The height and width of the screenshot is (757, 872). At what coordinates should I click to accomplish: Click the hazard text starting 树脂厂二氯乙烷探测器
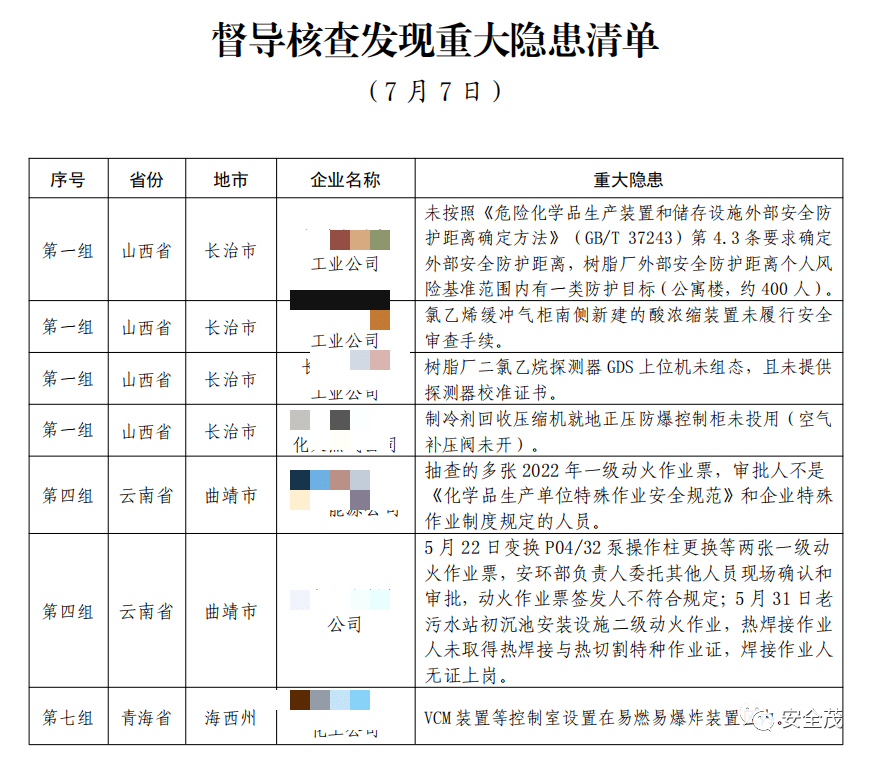coord(628,379)
